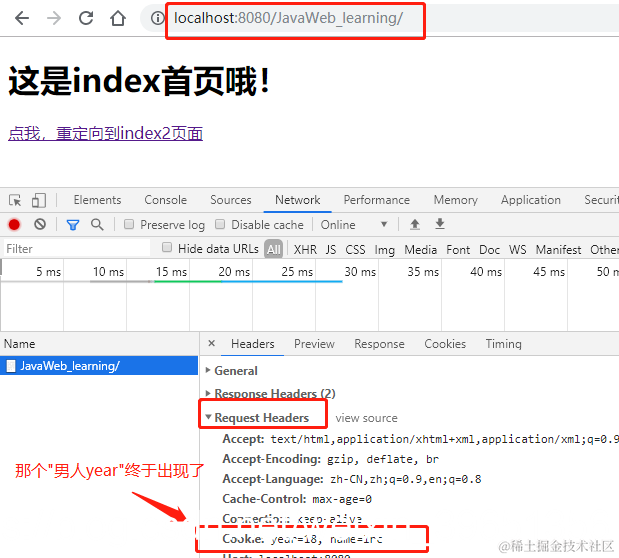Open network search magnifier

[97, 224]
